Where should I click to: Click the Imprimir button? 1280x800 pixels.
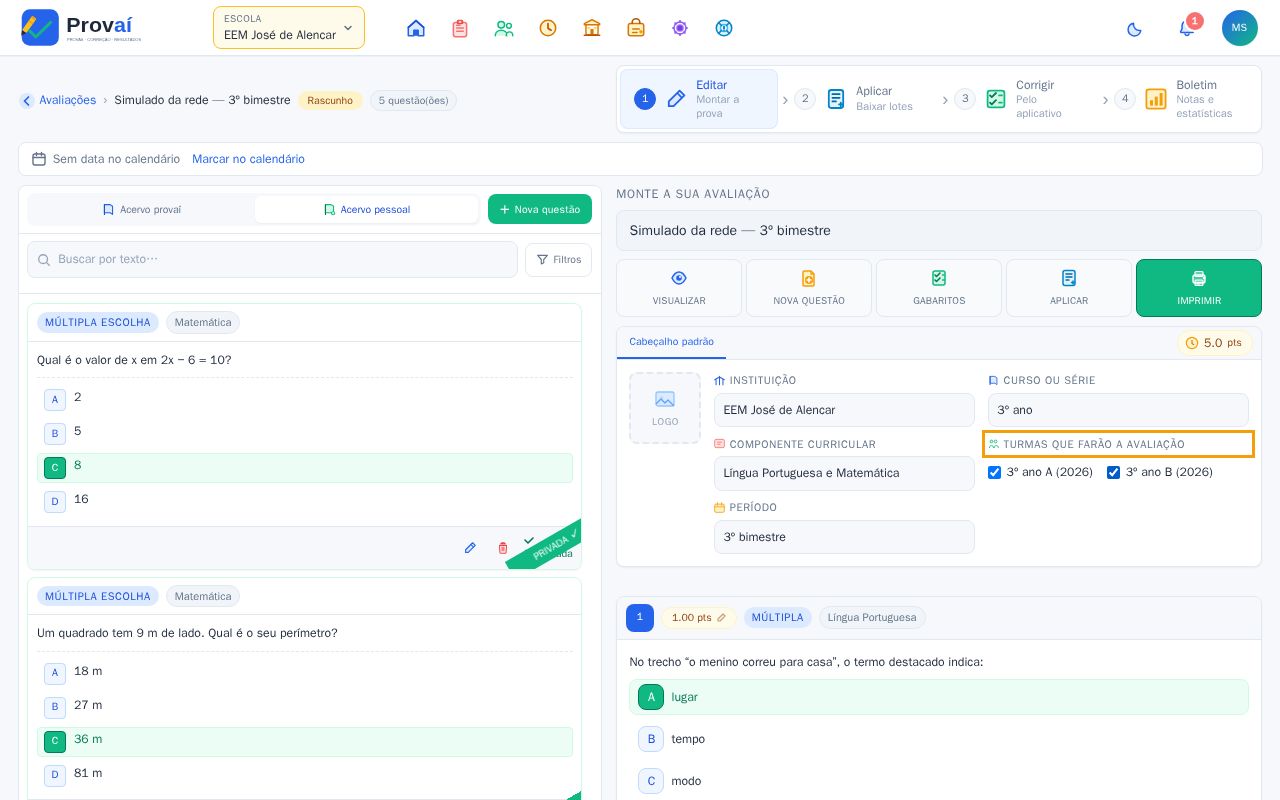[1199, 288]
